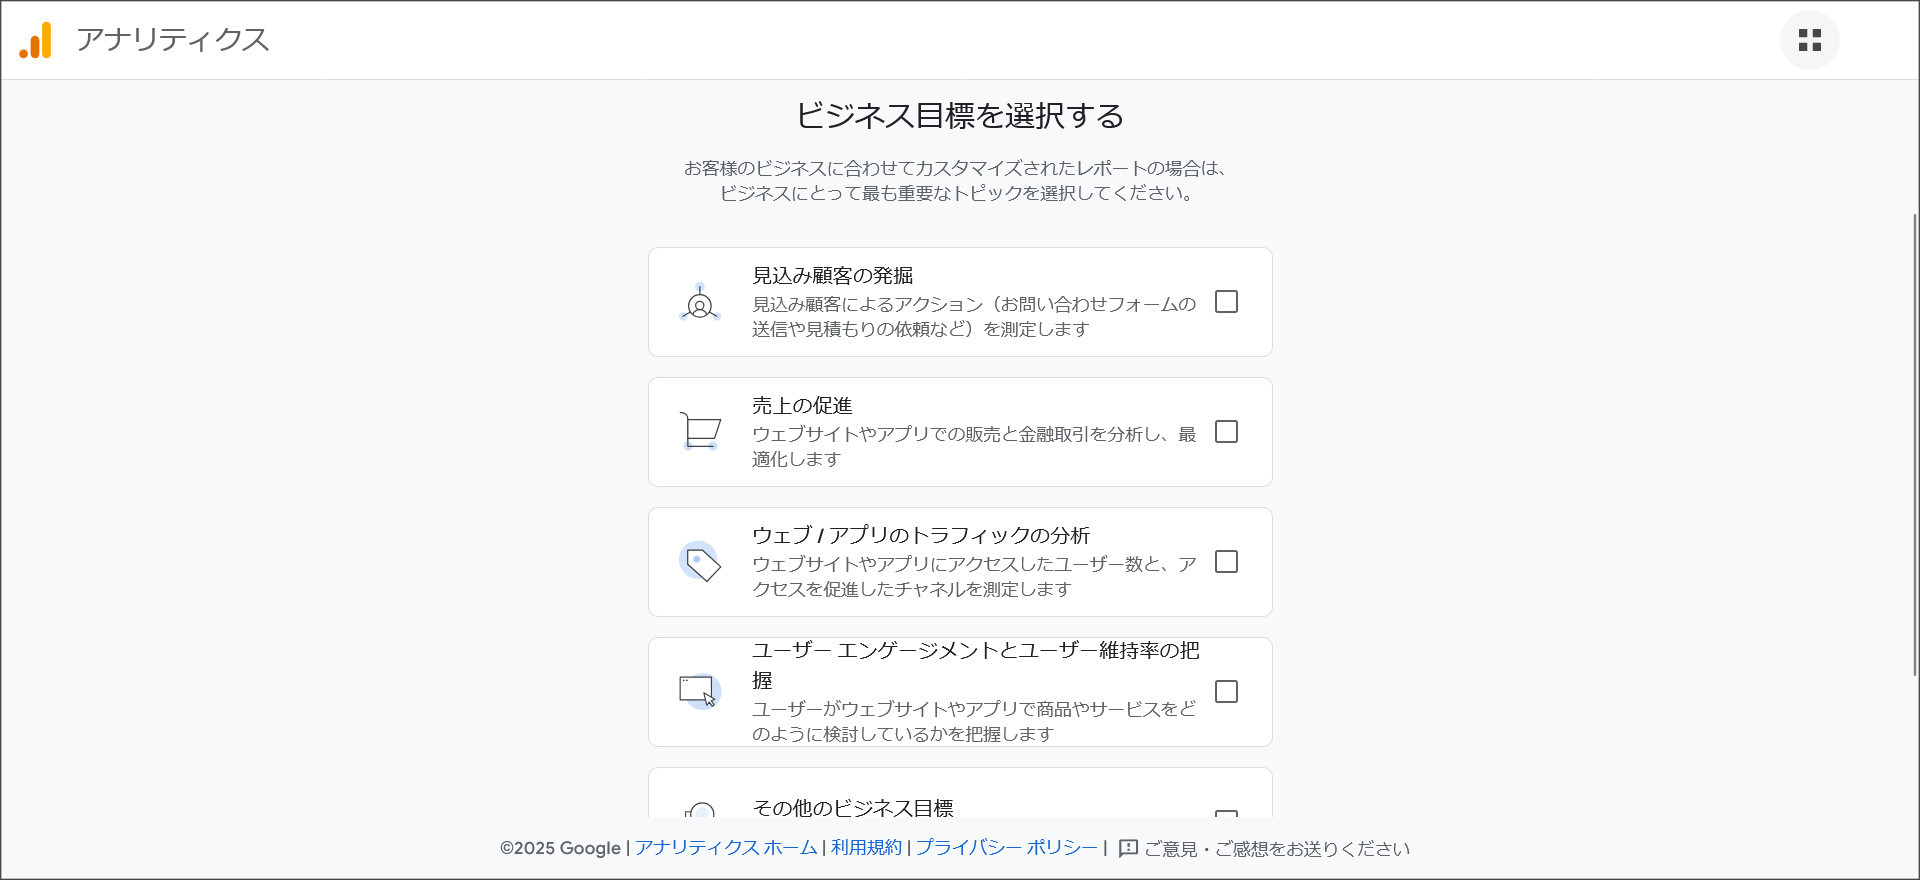Select the ユーザー エンゲージメントとユーザー維持率の把握 title

pyautogui.click(x=976, y=665)
